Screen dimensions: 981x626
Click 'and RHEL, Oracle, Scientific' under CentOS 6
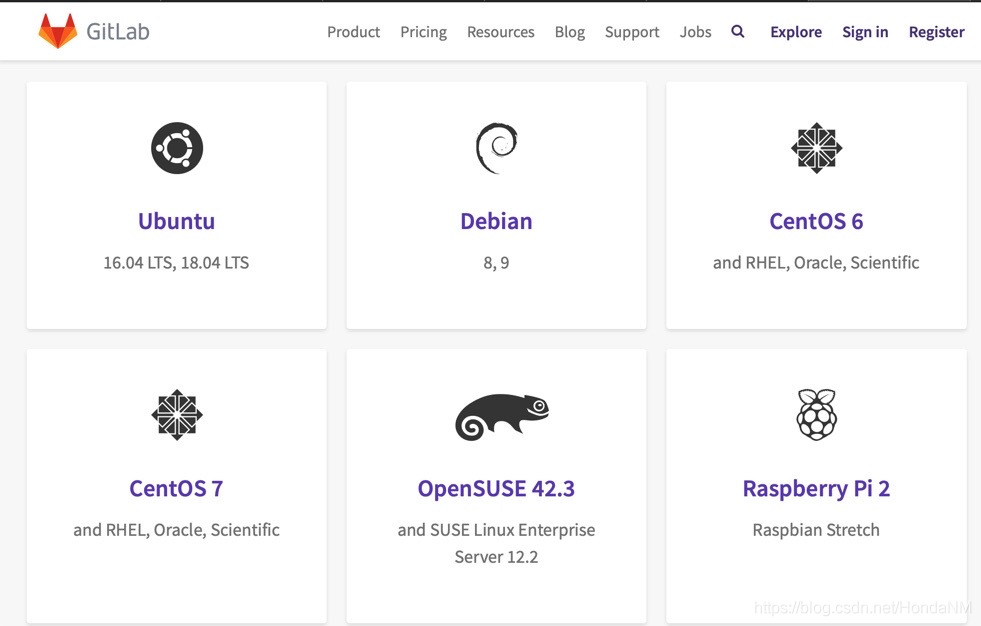pyautogui.click(x=816, y=263)
